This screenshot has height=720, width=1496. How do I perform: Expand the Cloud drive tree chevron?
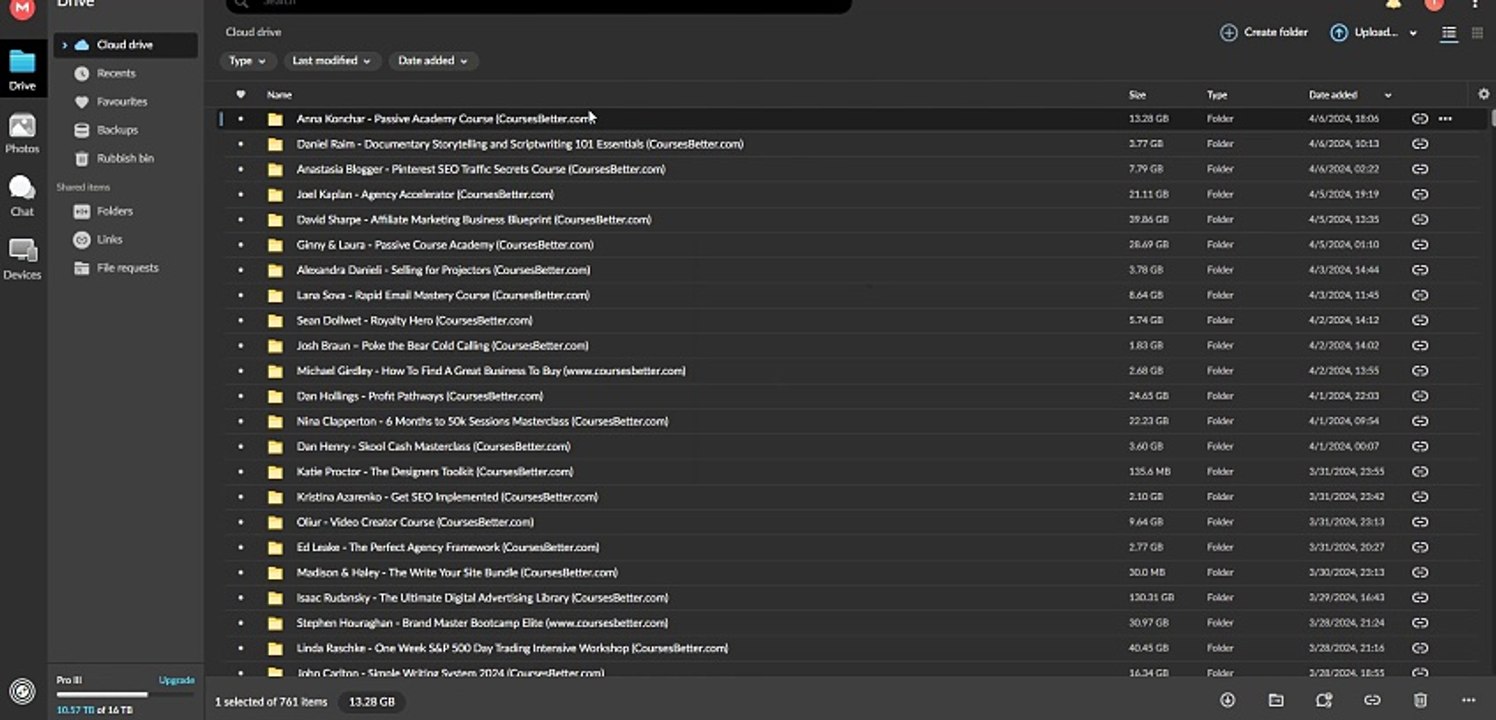click(65, 45)
